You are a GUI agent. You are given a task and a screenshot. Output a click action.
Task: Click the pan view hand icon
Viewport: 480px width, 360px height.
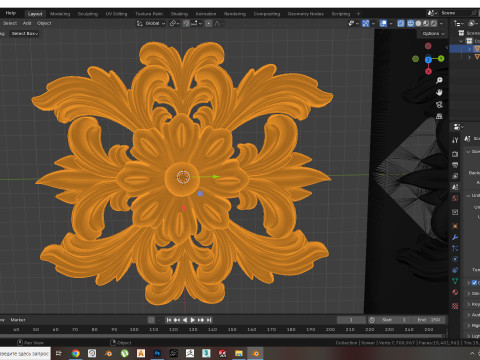pyautogui.click(x=439, y=92)
